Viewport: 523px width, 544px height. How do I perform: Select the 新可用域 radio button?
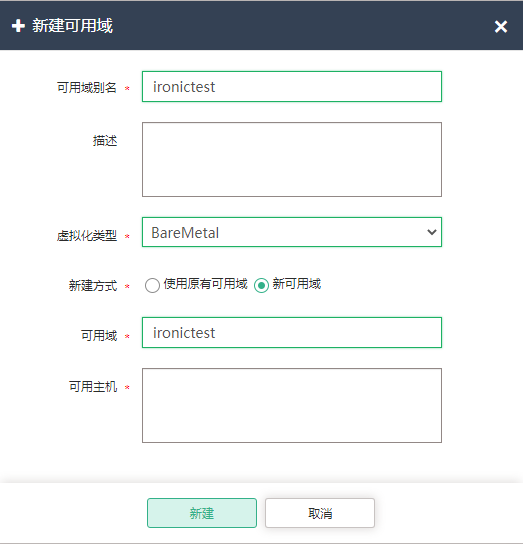(x=261, y=285)
